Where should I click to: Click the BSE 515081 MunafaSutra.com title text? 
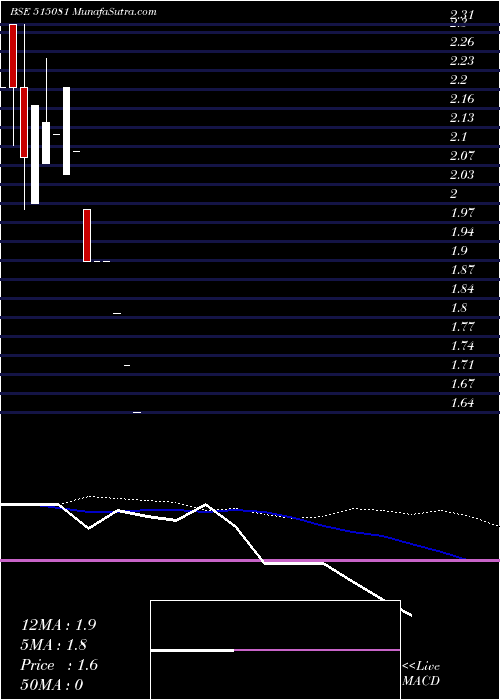[x=83, y=12]
